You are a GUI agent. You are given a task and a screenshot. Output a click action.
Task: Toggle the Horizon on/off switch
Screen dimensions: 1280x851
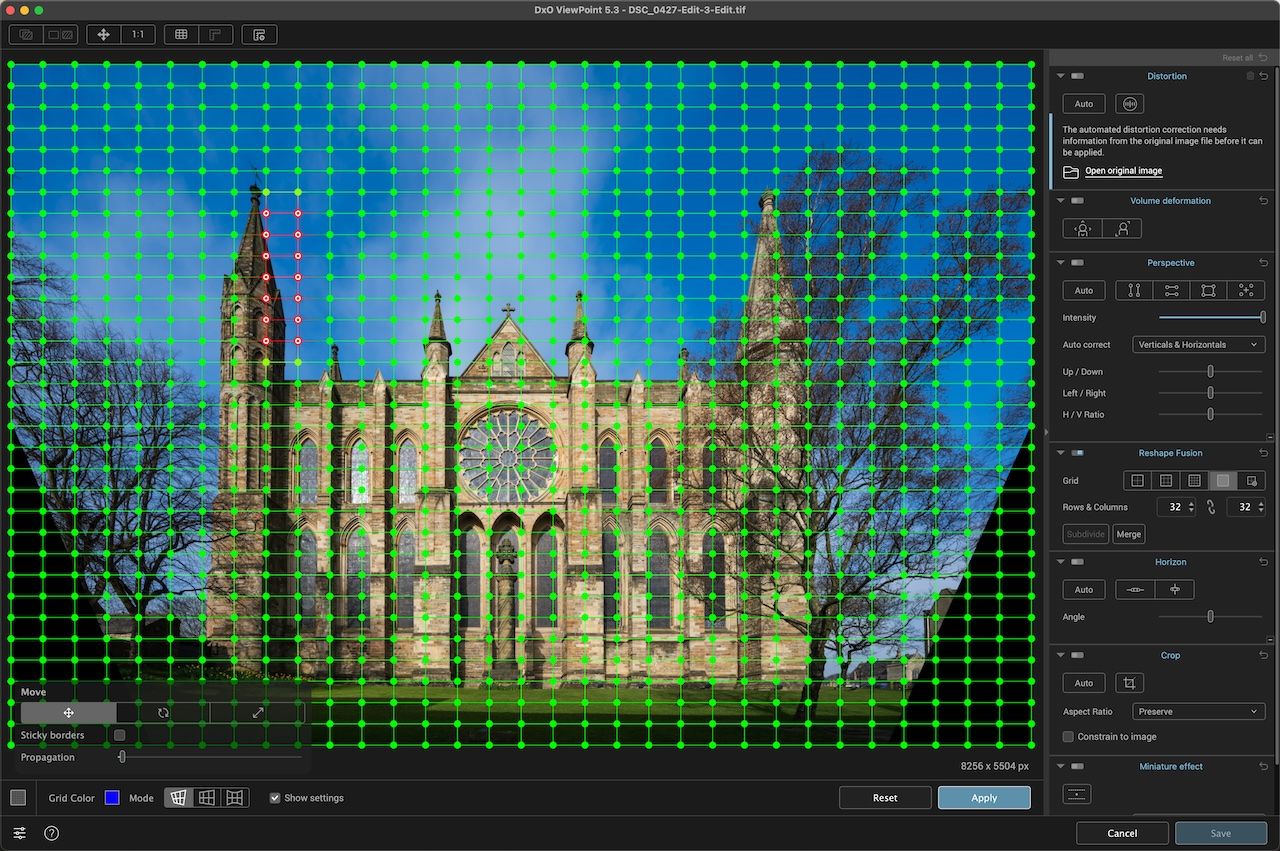point(1077,563)
